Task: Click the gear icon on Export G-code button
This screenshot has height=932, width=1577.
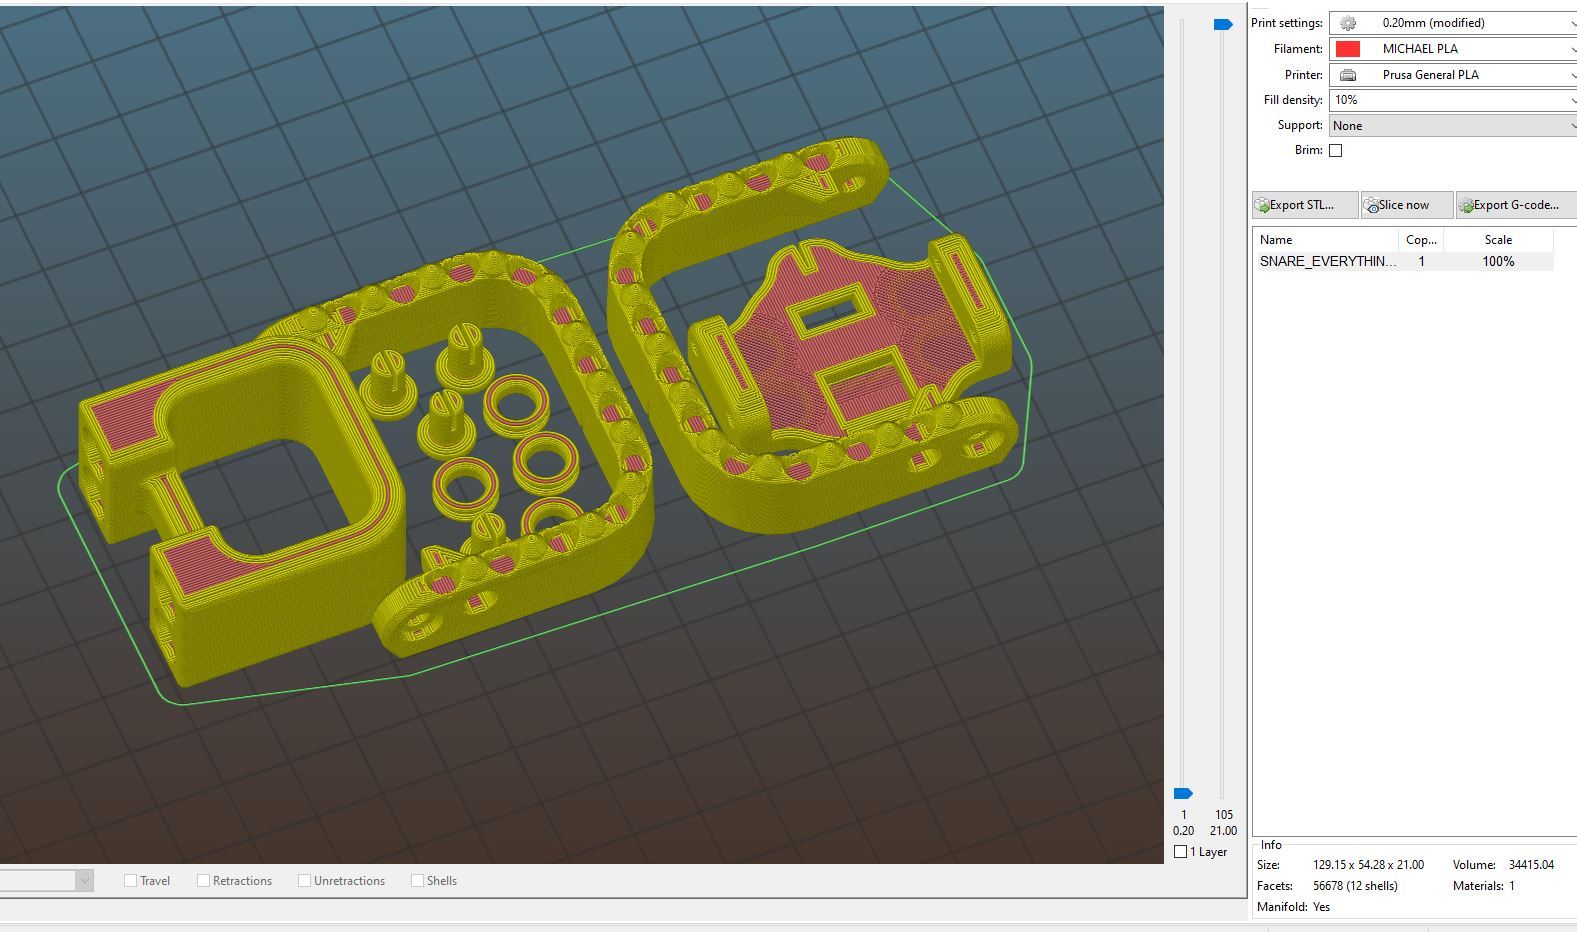Action: 1466,206
